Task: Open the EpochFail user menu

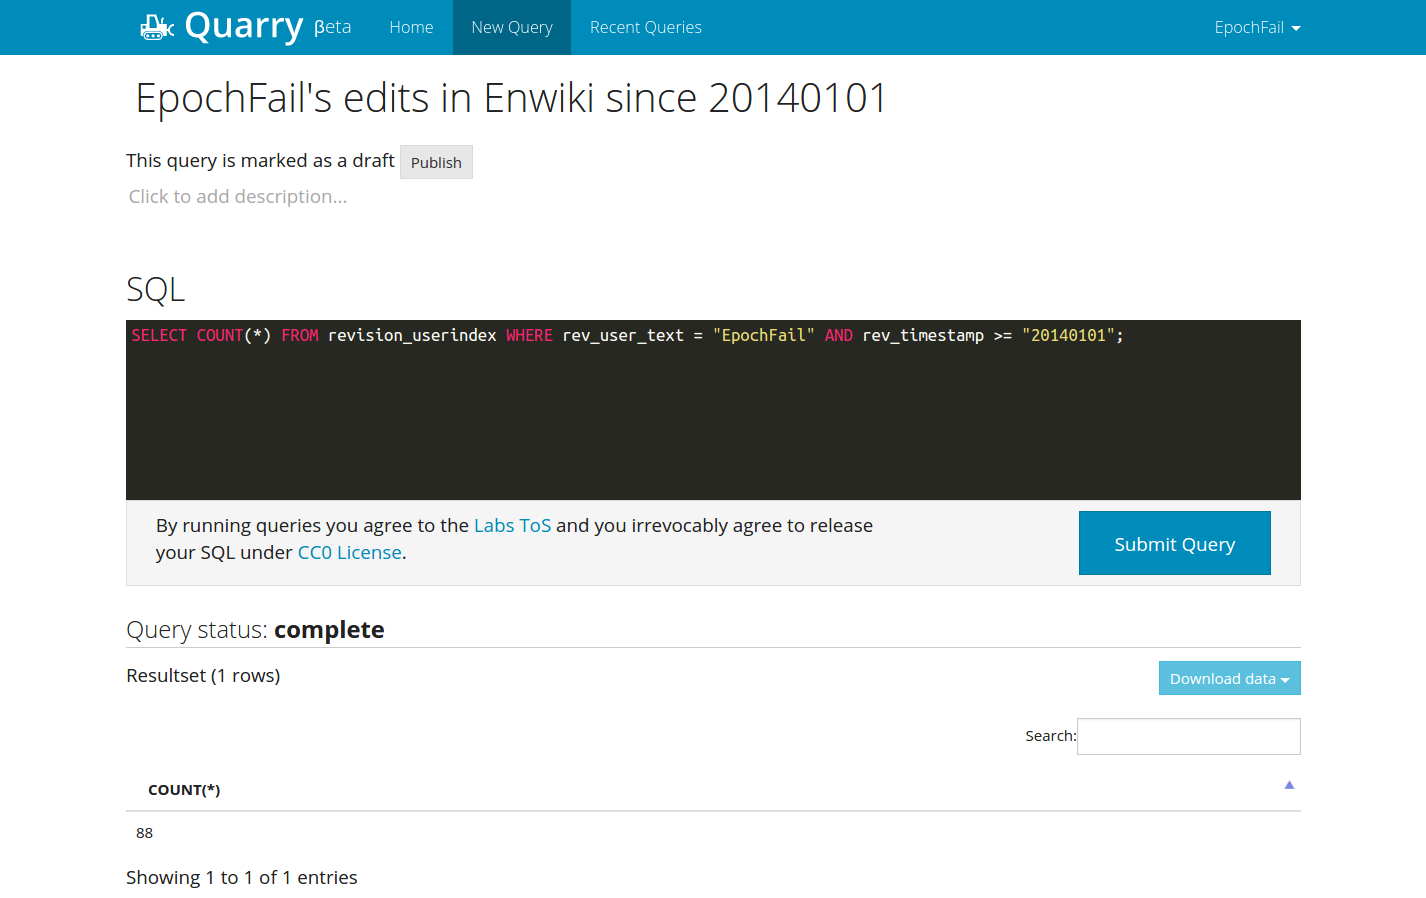Action: point(1257,27)
